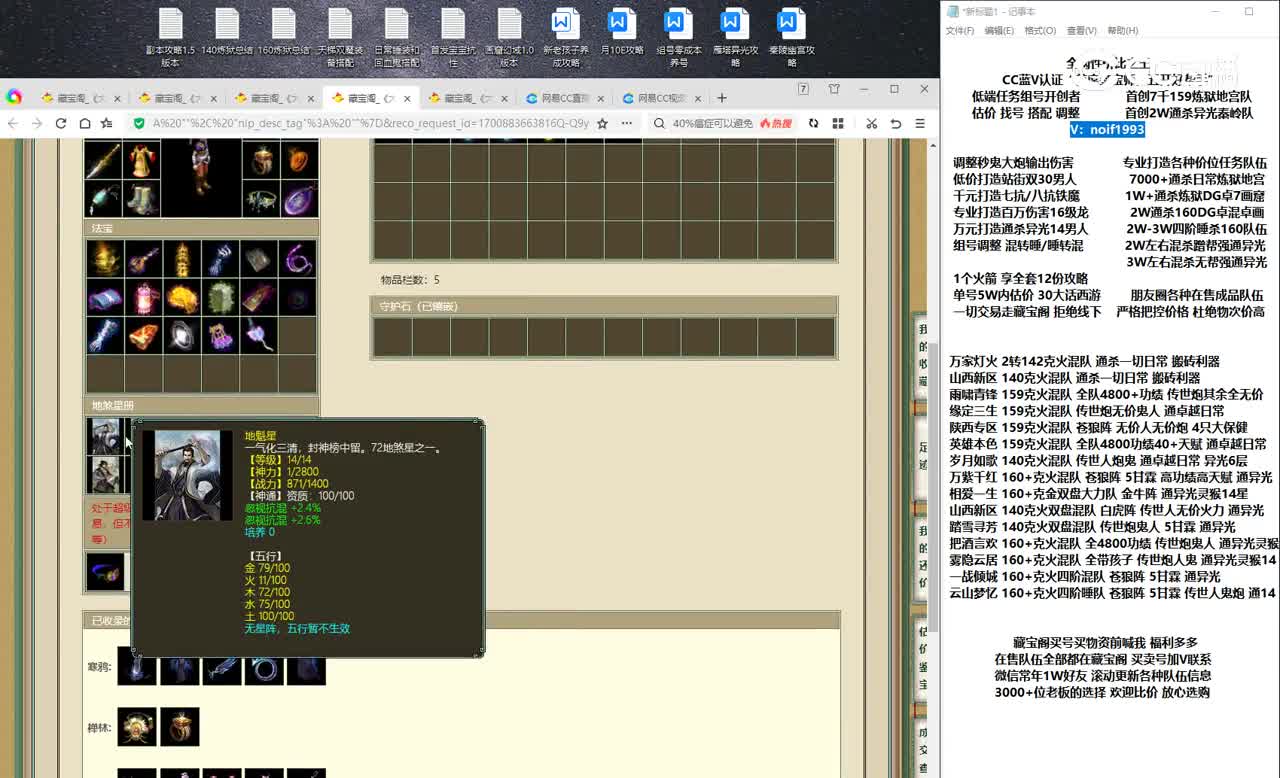This screenshot has width=1280, height=778.
Task: Select the purple whip item in 法宝 grid
Action: click(297, 258)
